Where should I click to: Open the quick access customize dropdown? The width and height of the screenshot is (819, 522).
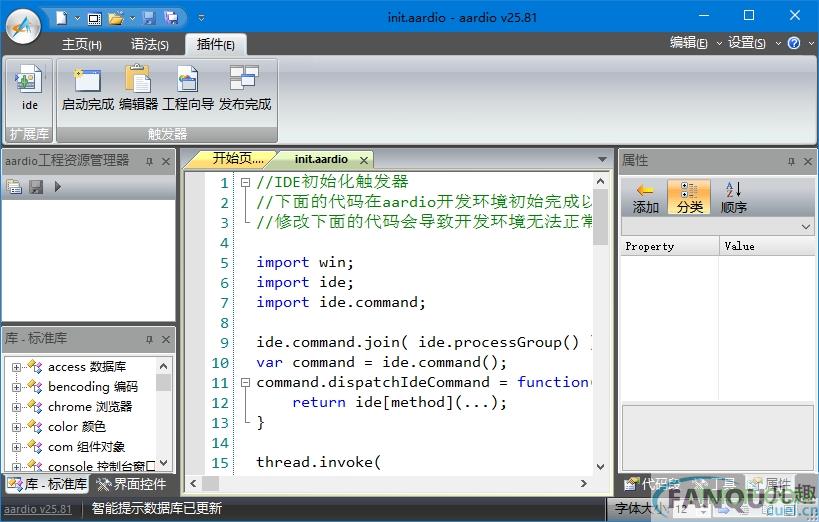(201, 18)
